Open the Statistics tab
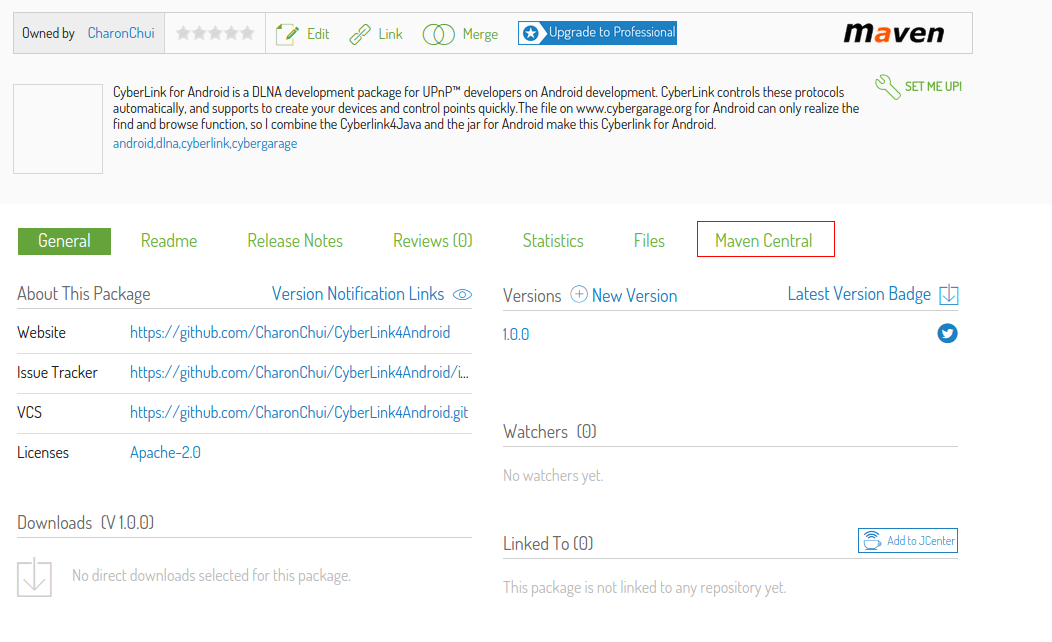 (553, 241)
